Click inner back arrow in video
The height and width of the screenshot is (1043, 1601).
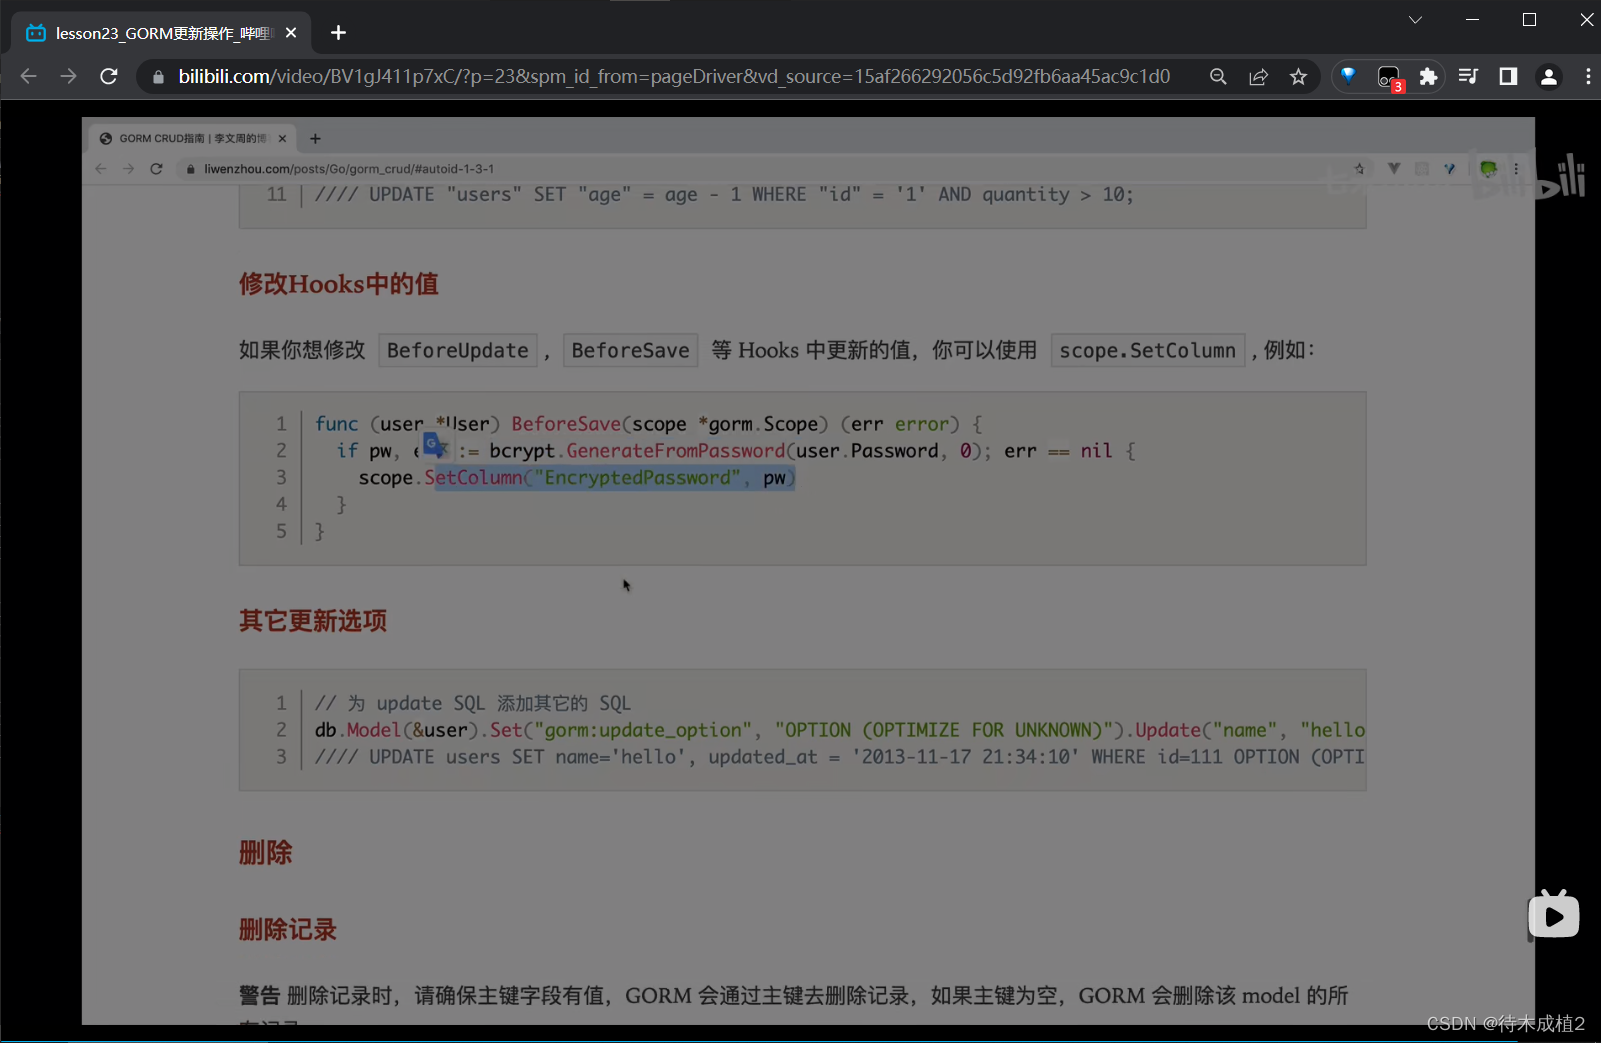point(100,169)
